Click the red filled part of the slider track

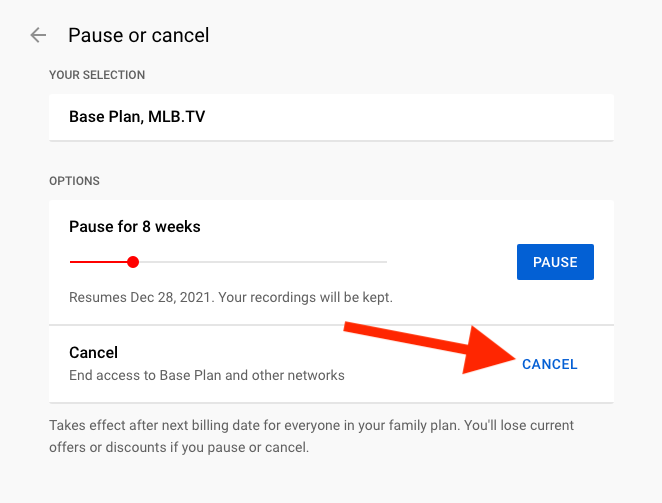coord(100,262)
